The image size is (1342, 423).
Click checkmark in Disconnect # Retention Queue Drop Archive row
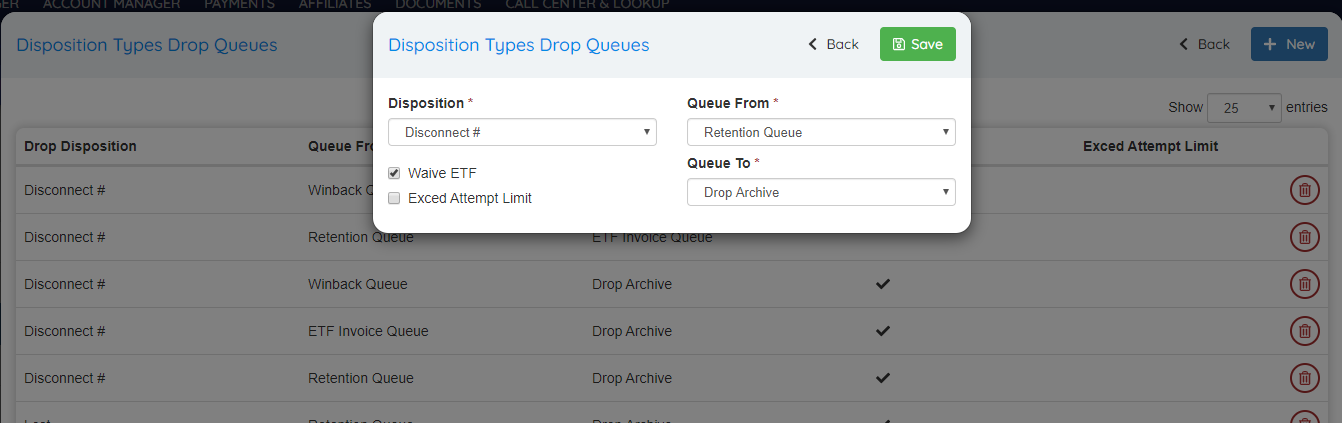tap(883, 378)
